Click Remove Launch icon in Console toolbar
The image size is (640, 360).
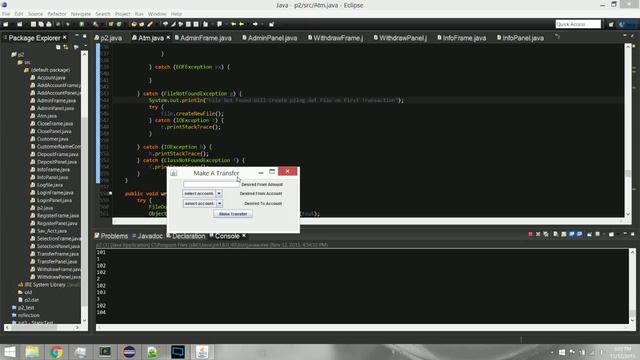(x=538, y=234)
